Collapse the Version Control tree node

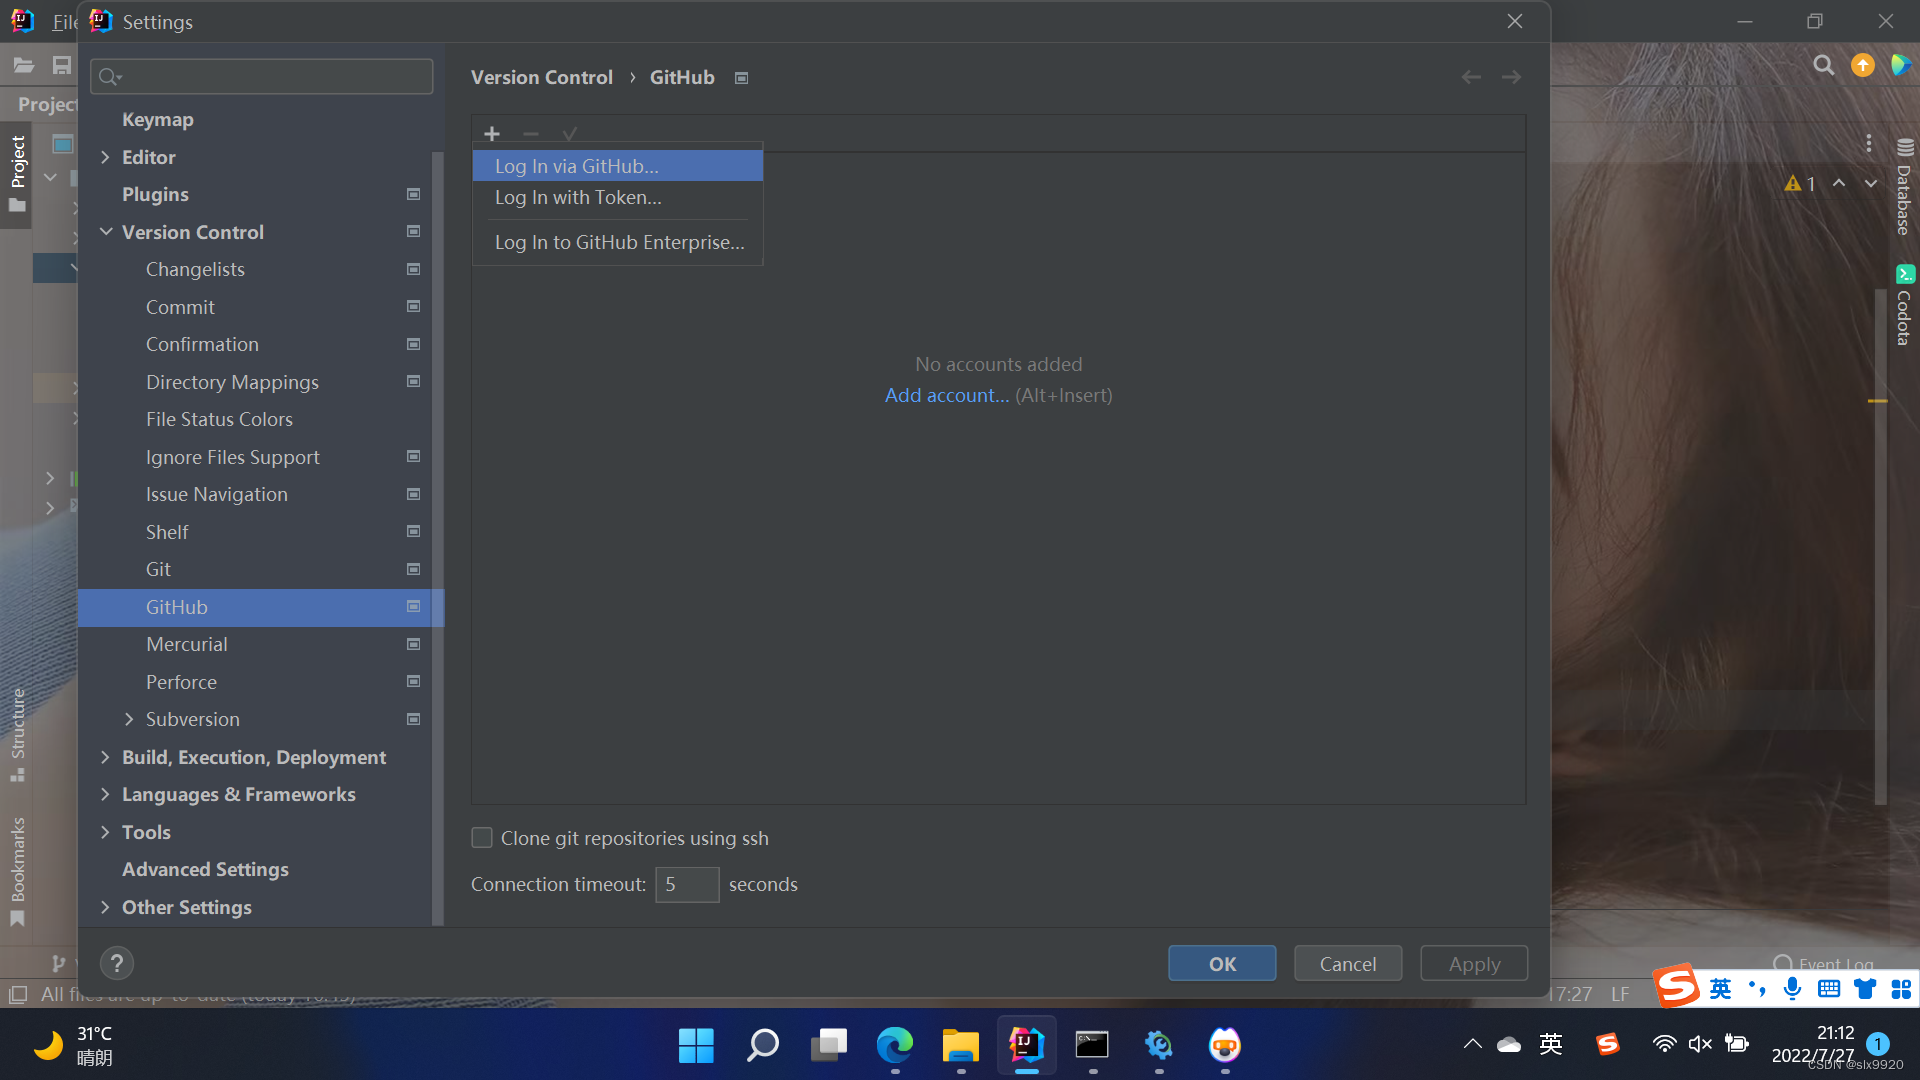[106, 232]
